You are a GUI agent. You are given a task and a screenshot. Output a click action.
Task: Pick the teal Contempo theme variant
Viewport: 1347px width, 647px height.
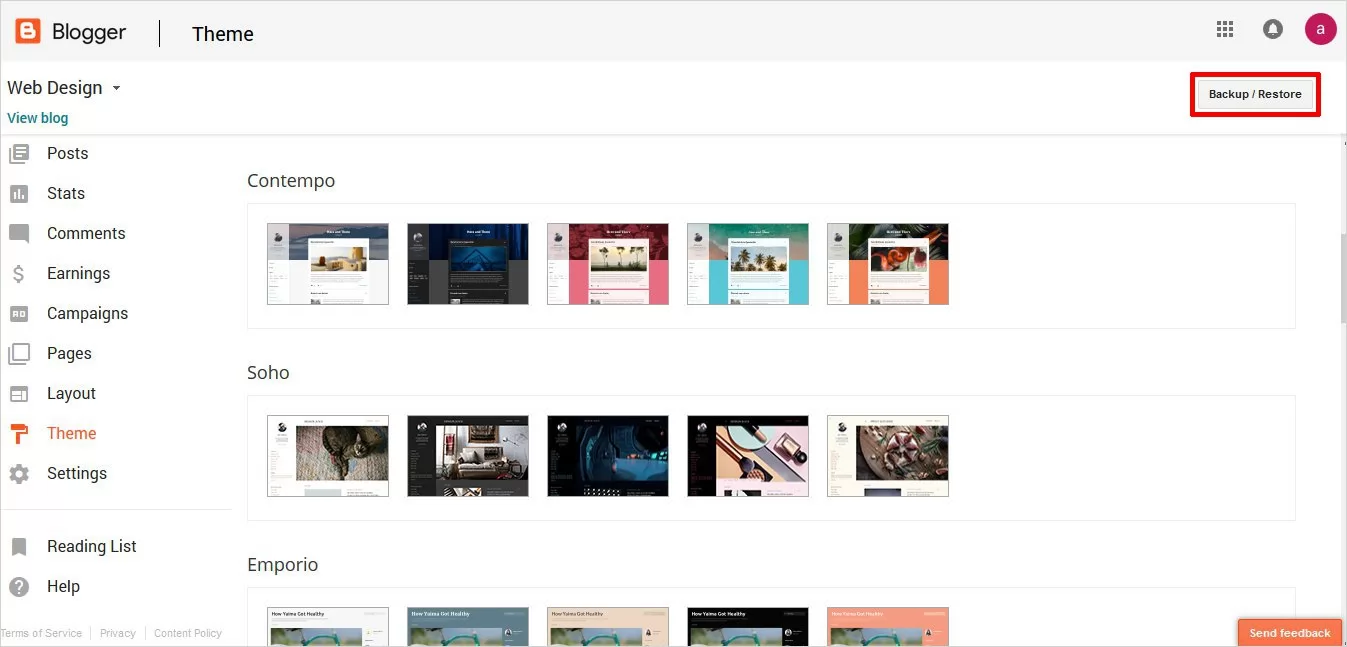point(748,264)
